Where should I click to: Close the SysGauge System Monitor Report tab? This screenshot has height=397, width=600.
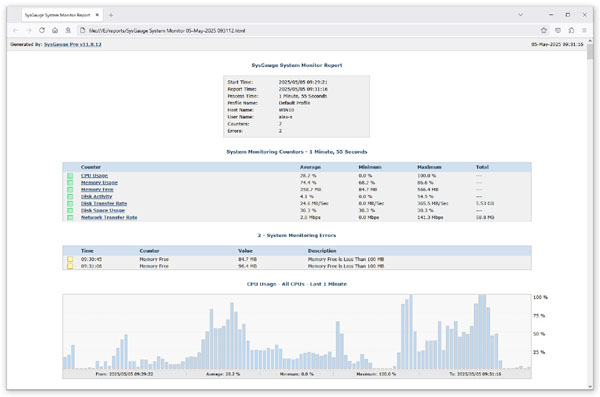click(x=97, y=15)
